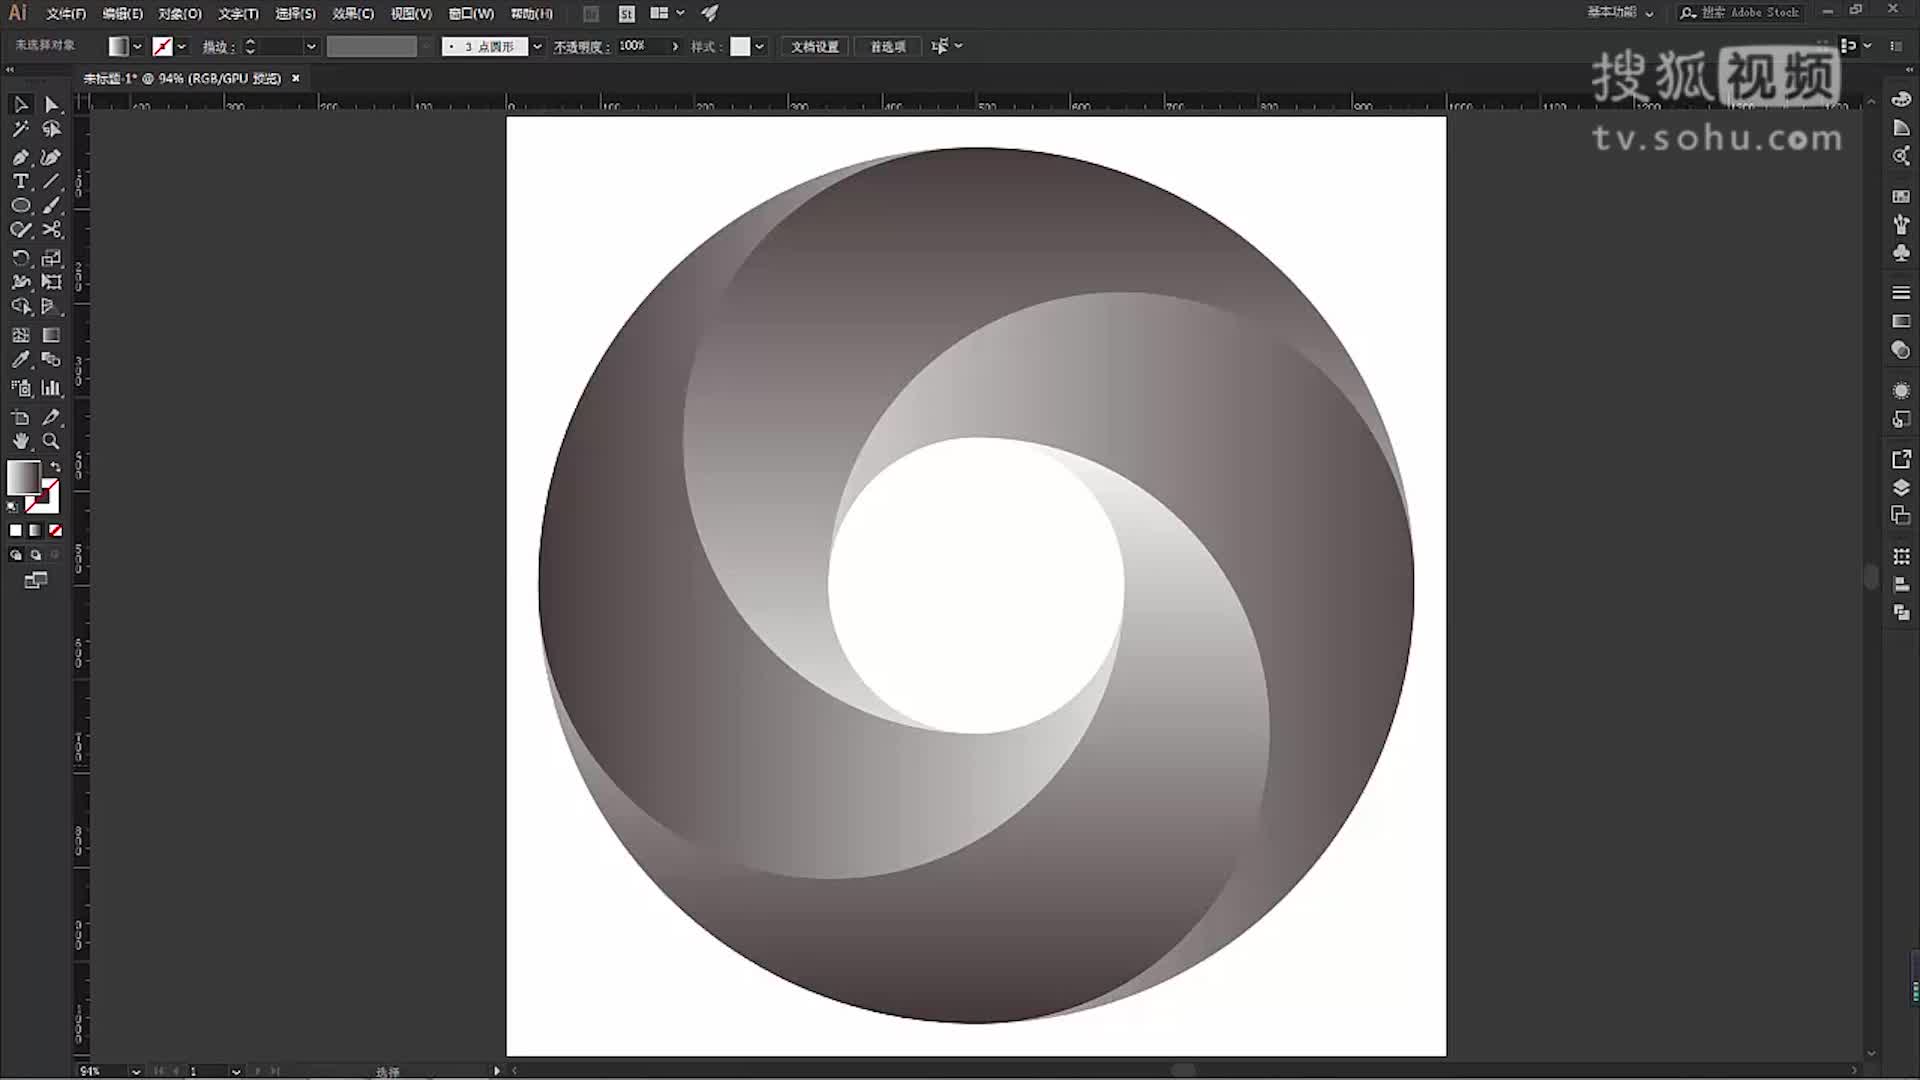Select the Pen tool
This screenshot has height=1080, width=1920.
(20, 157)
